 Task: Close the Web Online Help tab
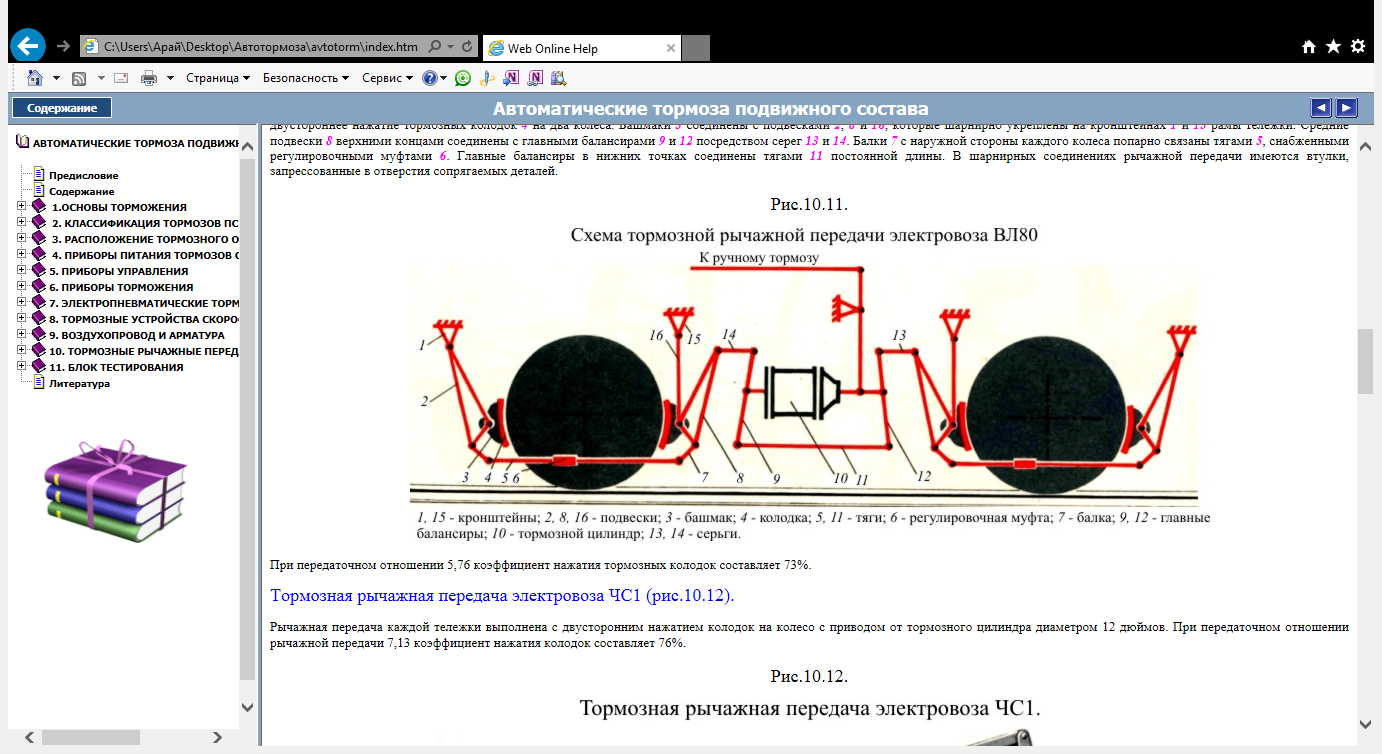(672, 48)
